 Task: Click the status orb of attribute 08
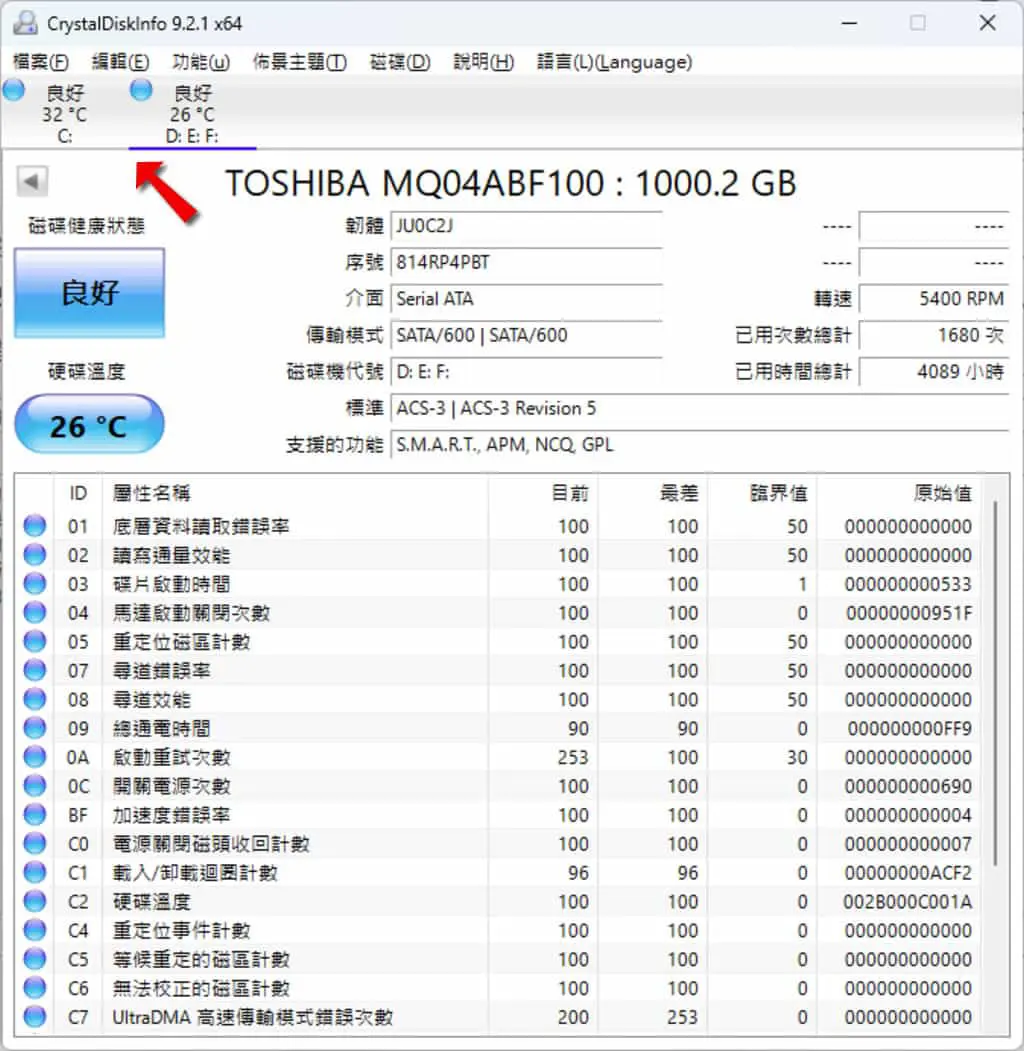tap(35, 699)
